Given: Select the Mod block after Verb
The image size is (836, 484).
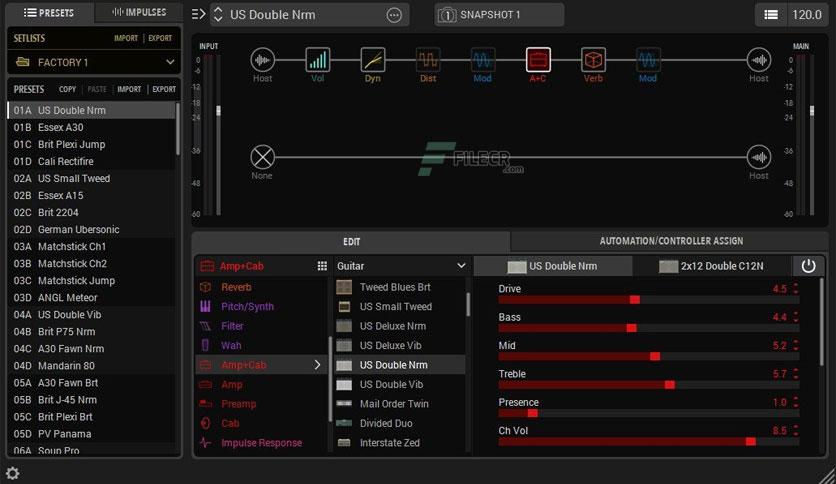Looking at the screenshot, I should [x=648, y=60].
